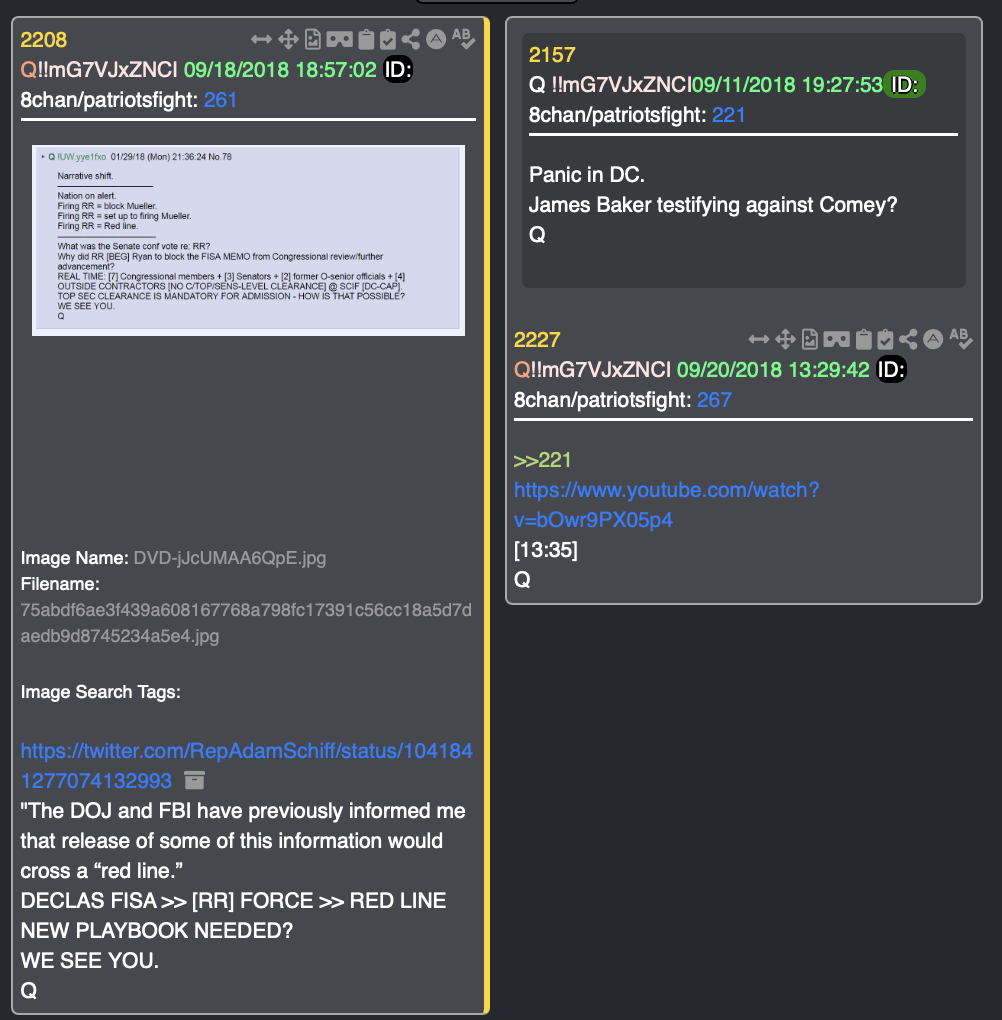Click the horizontal expand arrows on post 2208

pos(262,40)
